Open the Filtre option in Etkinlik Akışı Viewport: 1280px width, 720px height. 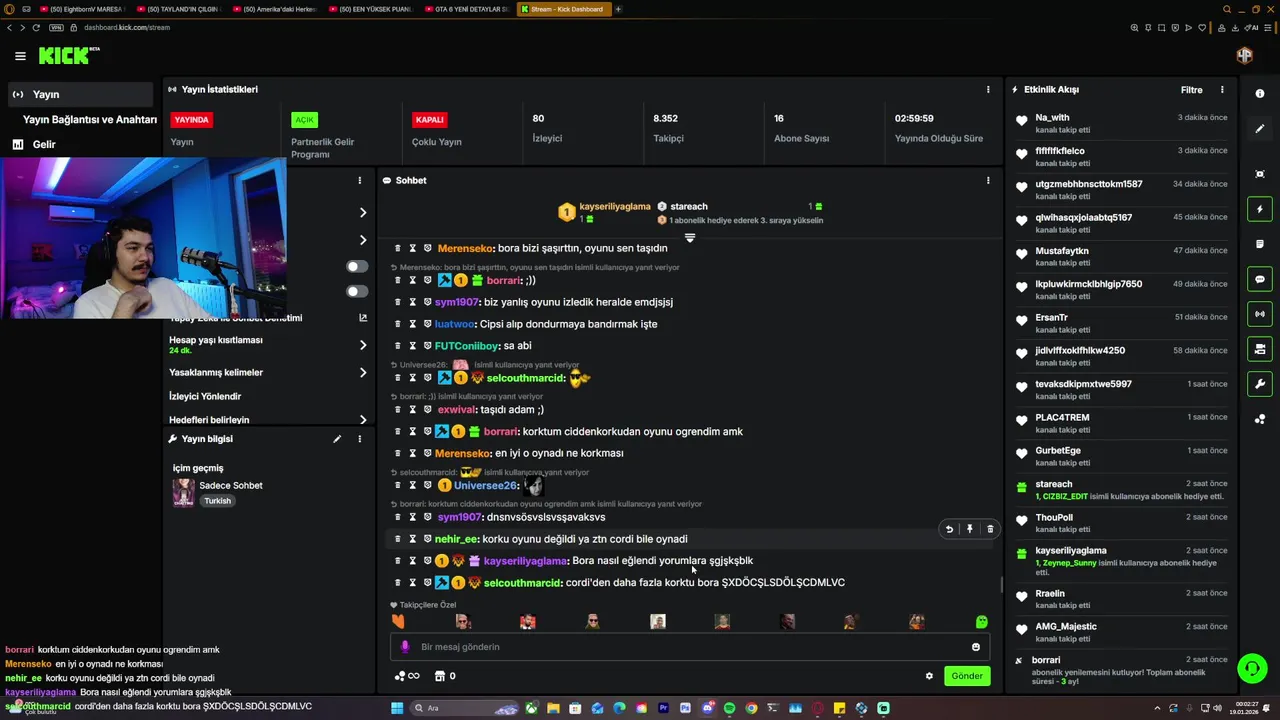1192,90
